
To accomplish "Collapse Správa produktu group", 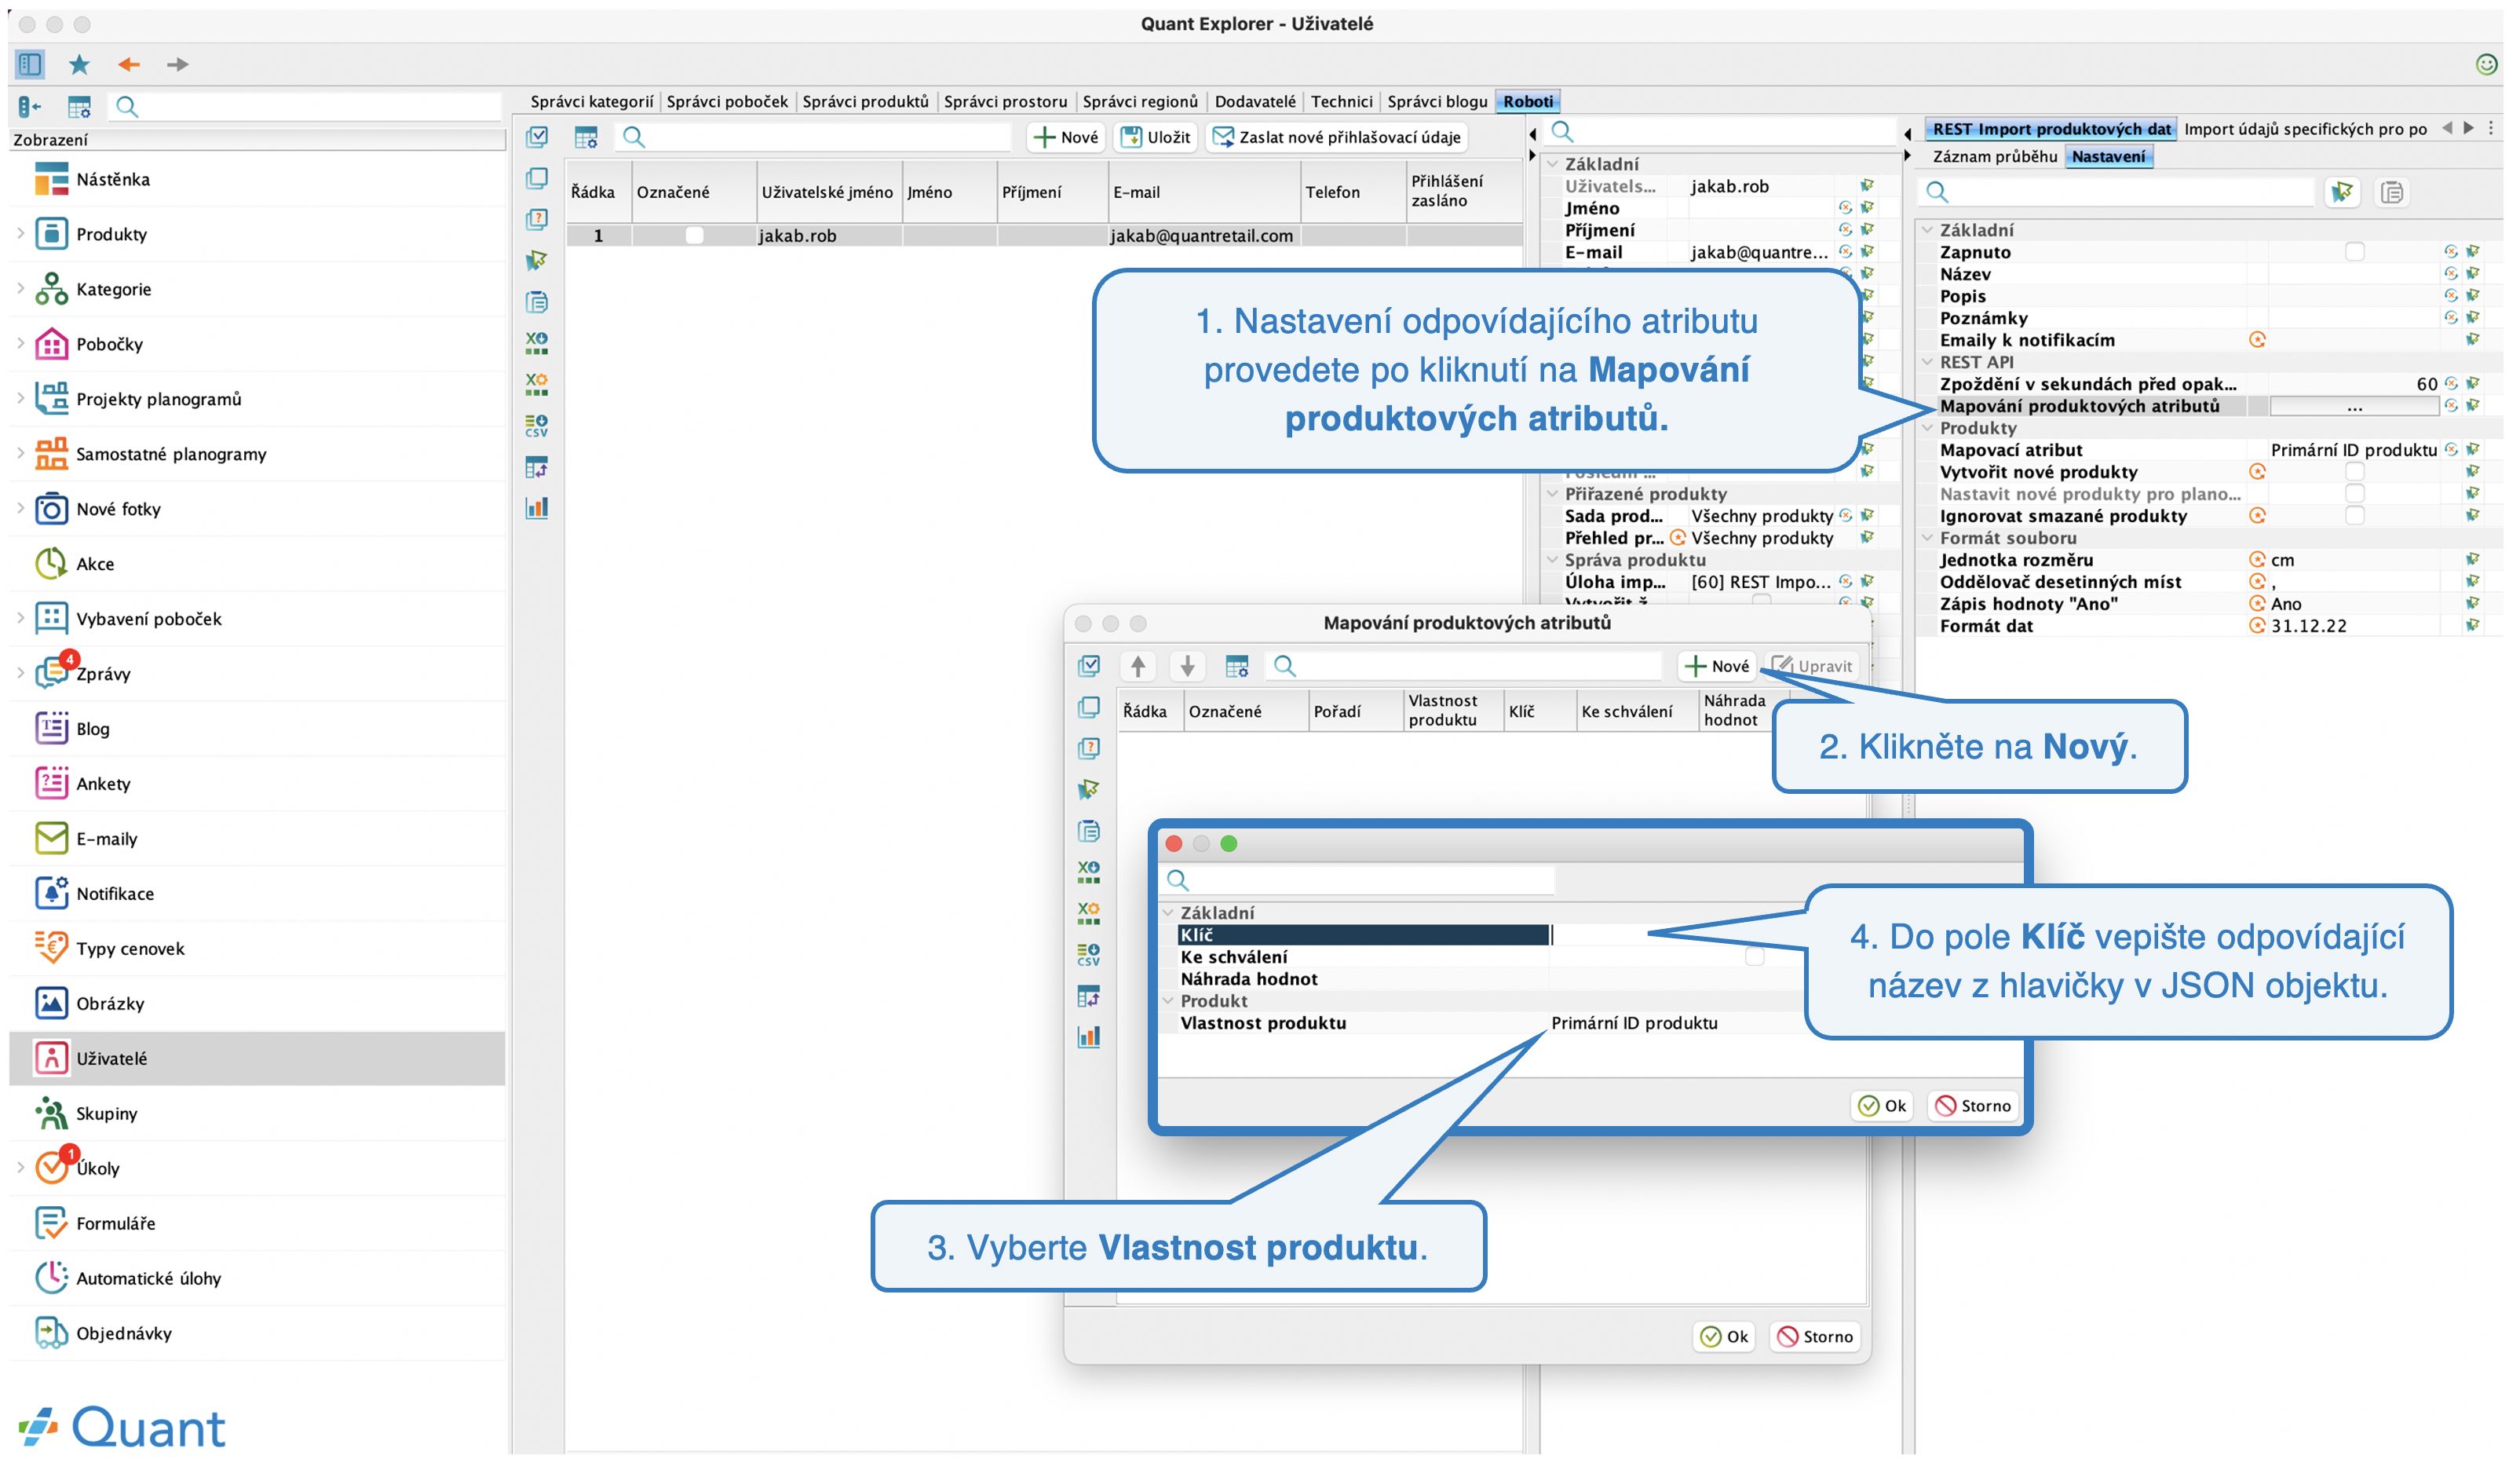I will click(1552, 560).
